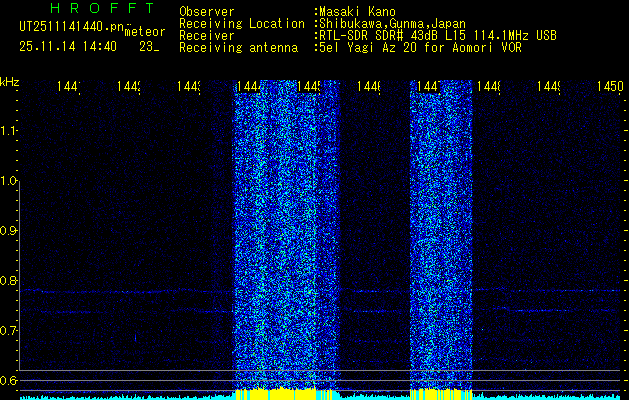The width and height of the screenshot is (629, 400).
Task: Click the noise burst at 1447
Action: click(x=441, y=235)
